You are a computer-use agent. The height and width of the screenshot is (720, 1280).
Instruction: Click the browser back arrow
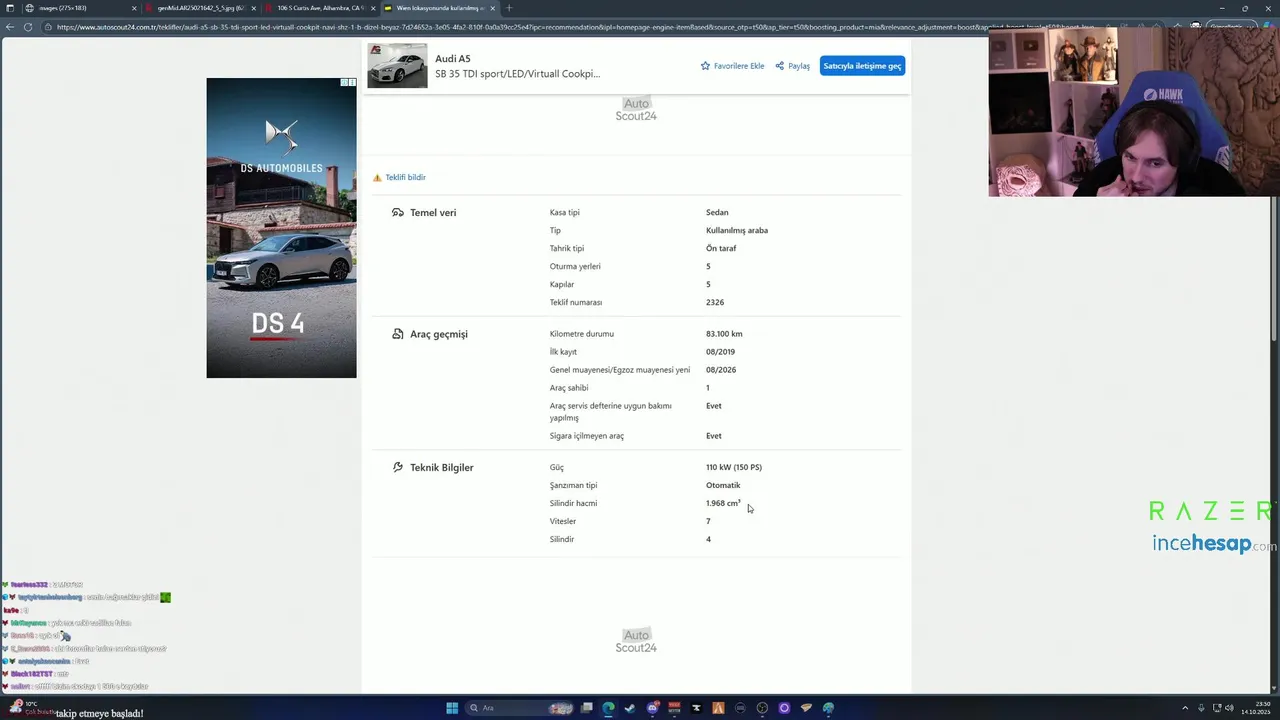[10, 27]
